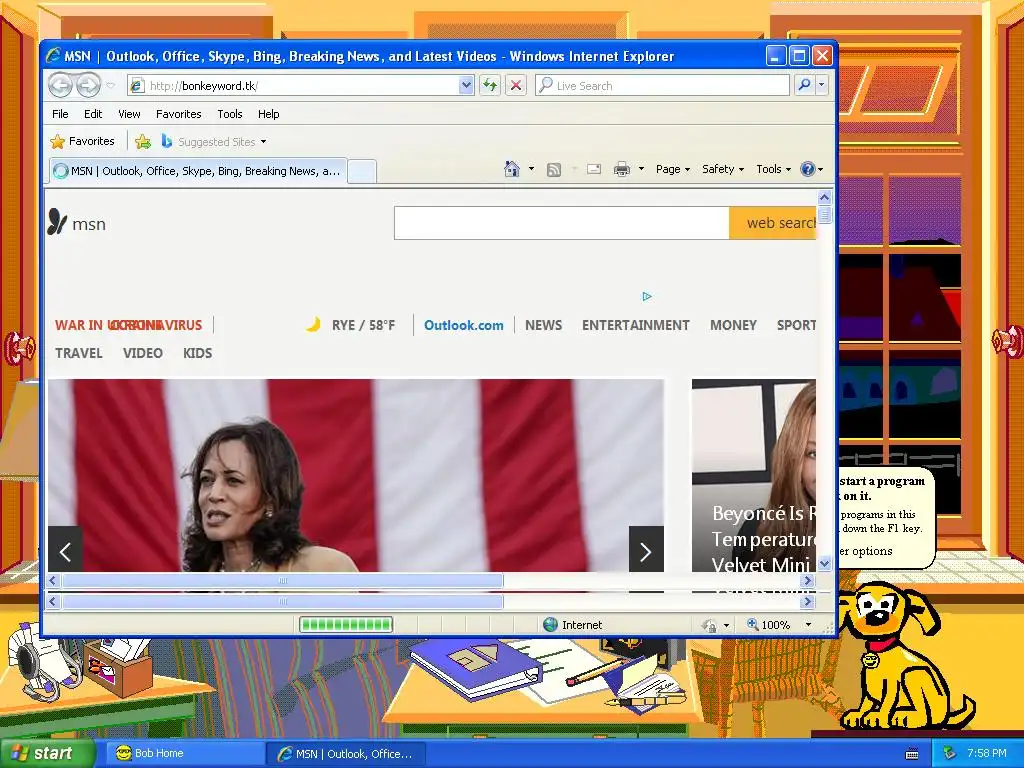Open the Favorites star button
Viewport: 1024px width, 768px height.
[82, 142]
